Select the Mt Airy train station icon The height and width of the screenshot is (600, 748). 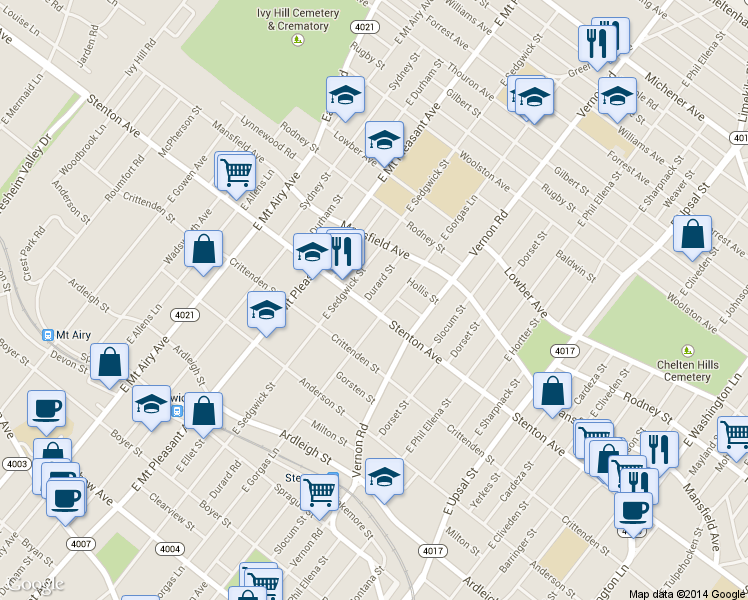pos(47,335)
